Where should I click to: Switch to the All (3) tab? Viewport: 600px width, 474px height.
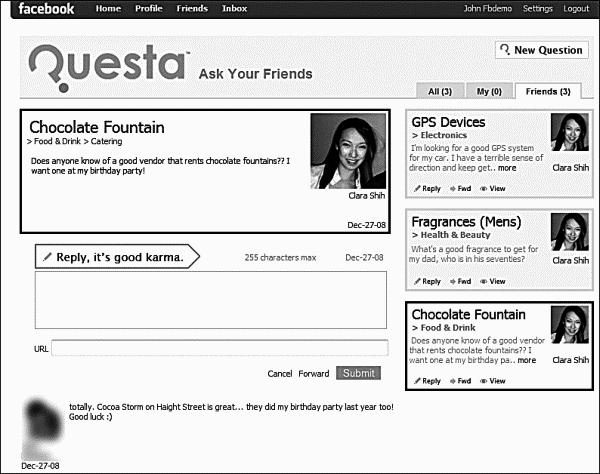click(x=440, y=92)
